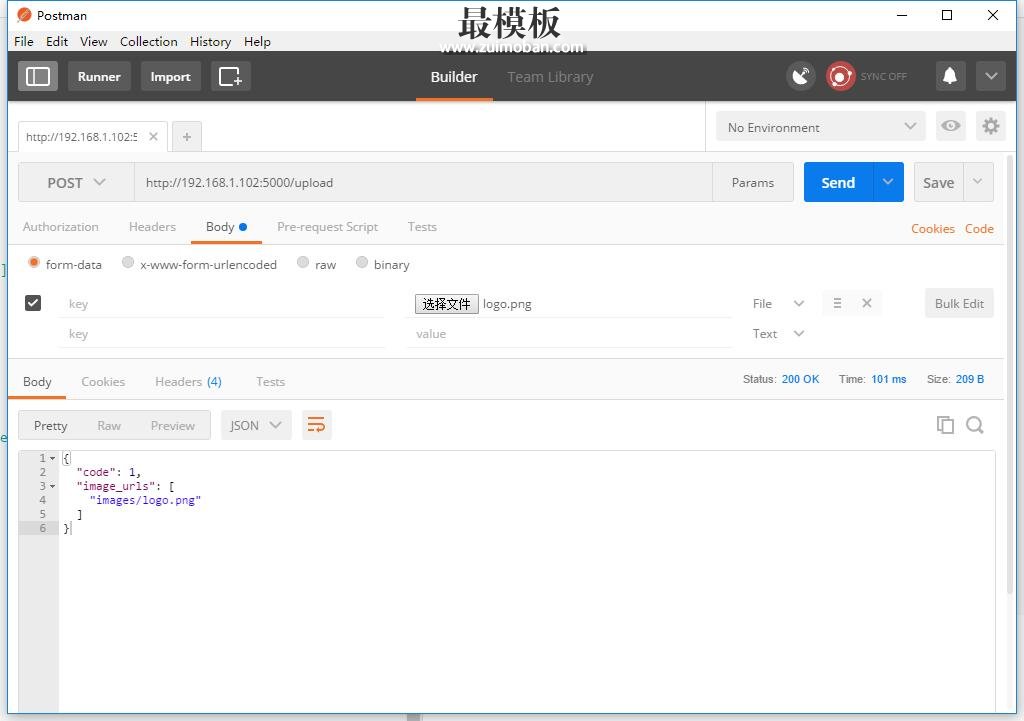Open Authorization request tab
The width and height of the screenshot is (1024, 721).
pyautogui.click(x=61, y=227)
